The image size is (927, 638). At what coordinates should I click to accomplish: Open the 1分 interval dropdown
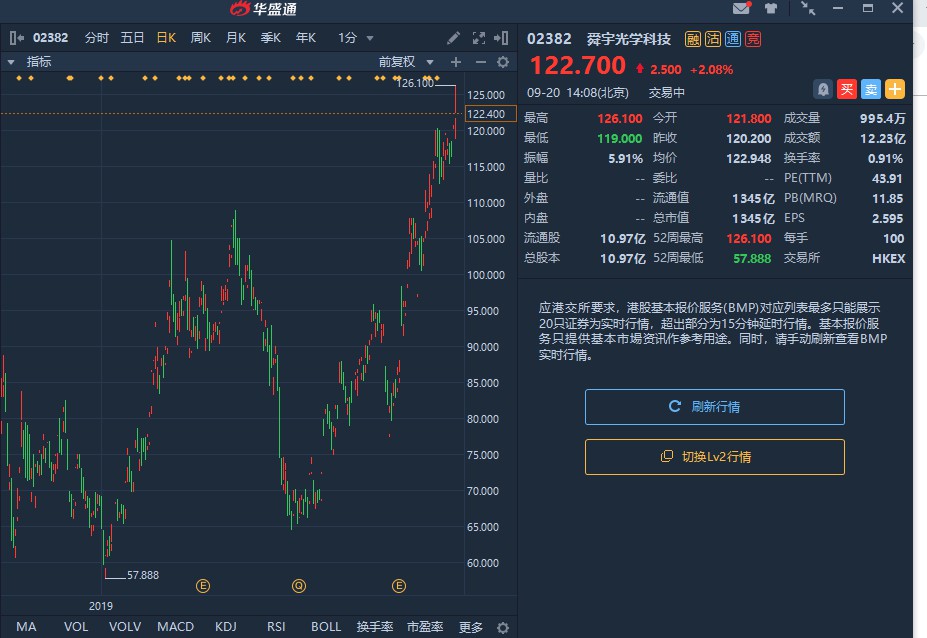[x=356, y=38]
